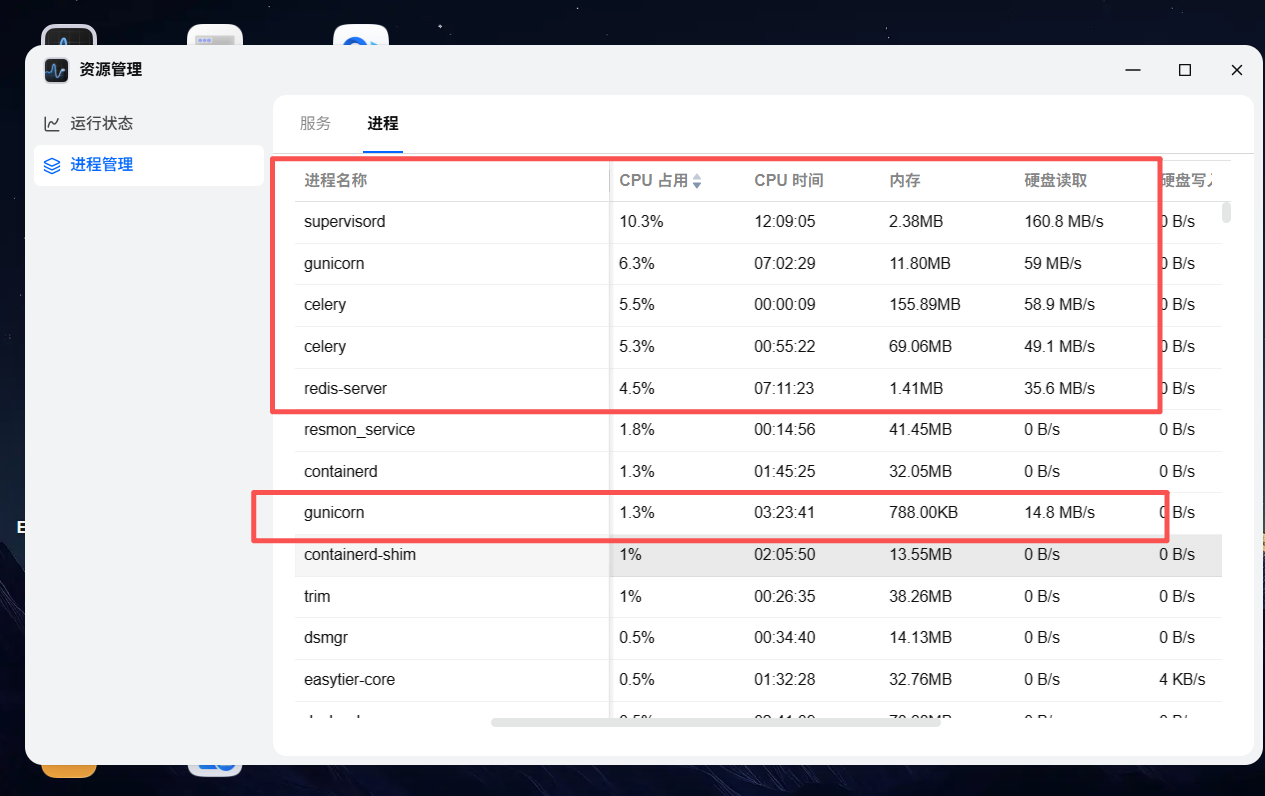Select the redis-server process row
The height and width of the screenshot is (796, 1265).
(758, 388)
